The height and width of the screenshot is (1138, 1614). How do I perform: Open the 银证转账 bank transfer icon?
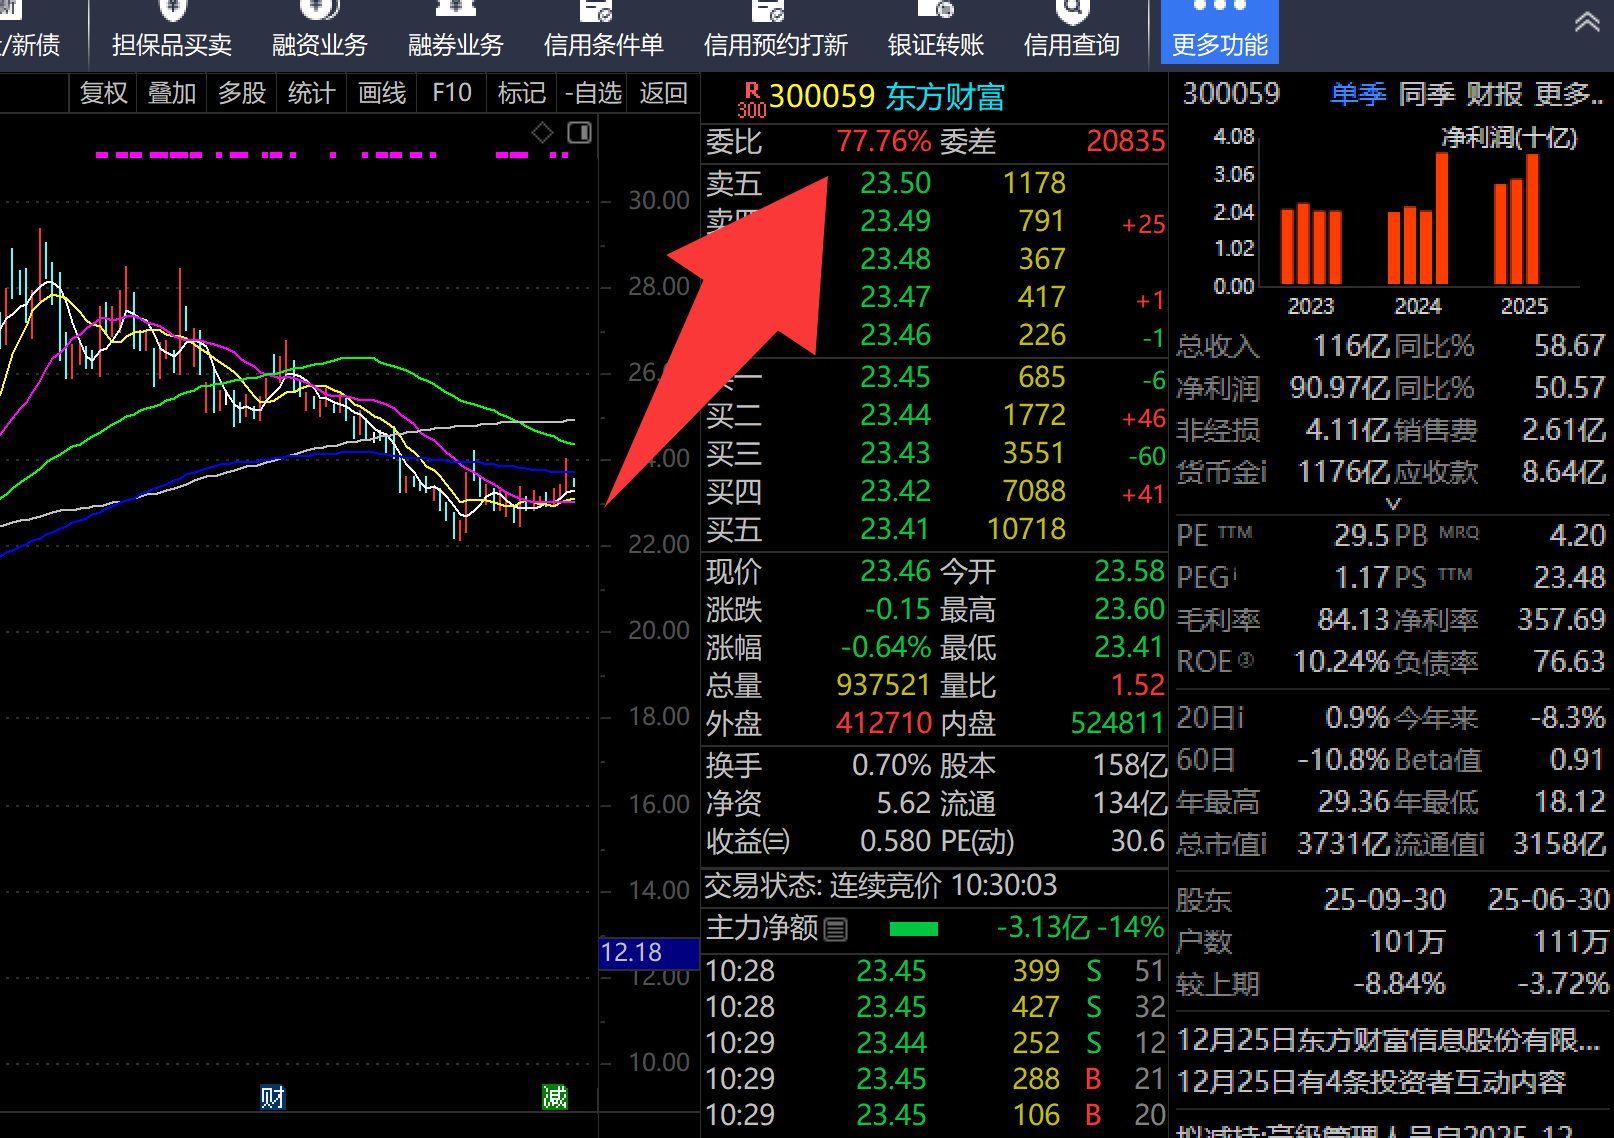pos(936,30)
